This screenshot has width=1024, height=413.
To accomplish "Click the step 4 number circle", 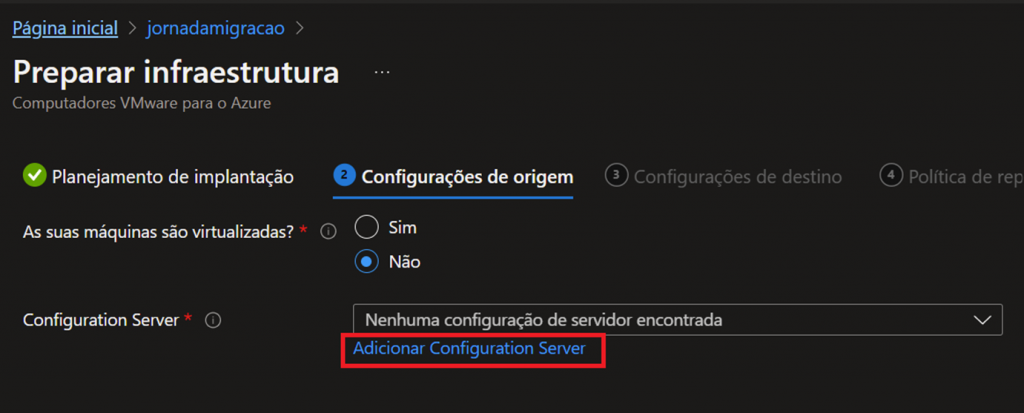I will pyautogui.click(x=890, y=176).
